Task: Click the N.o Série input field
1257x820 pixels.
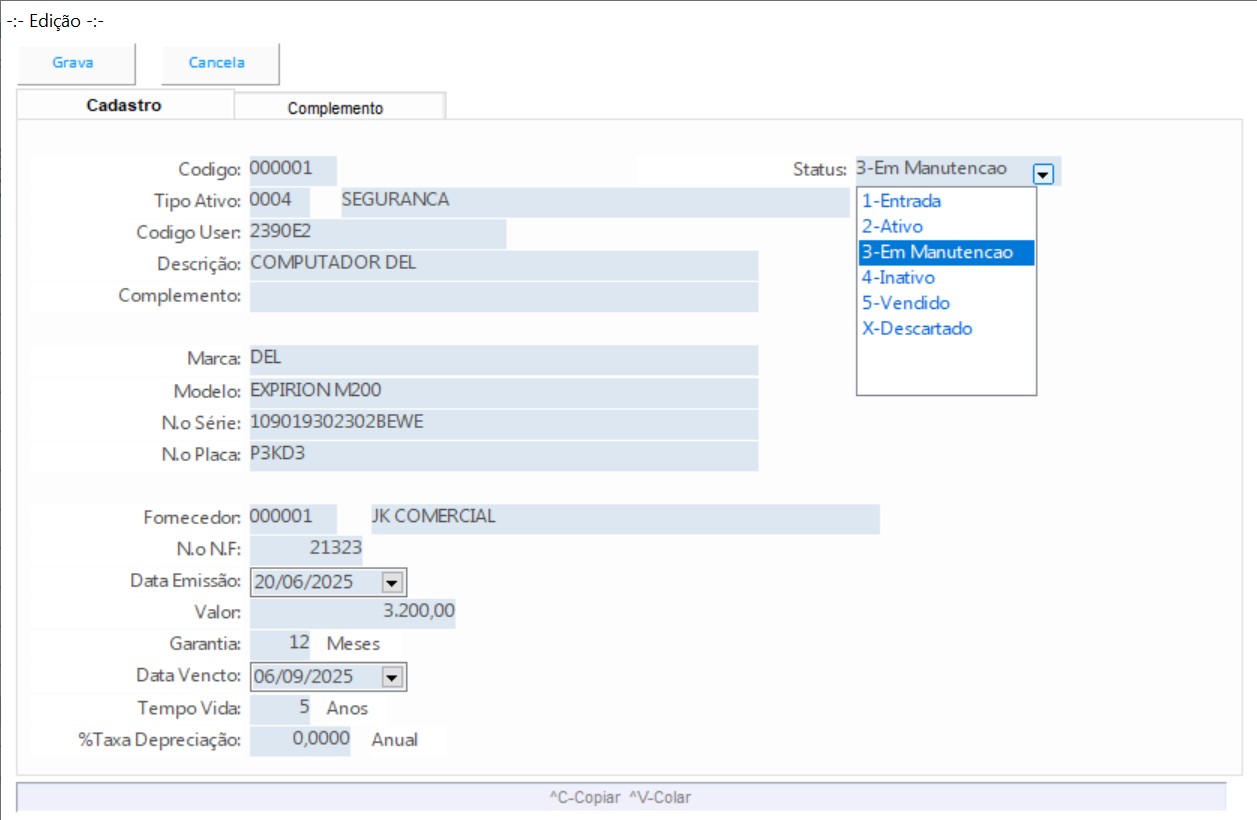Action: 503,423
